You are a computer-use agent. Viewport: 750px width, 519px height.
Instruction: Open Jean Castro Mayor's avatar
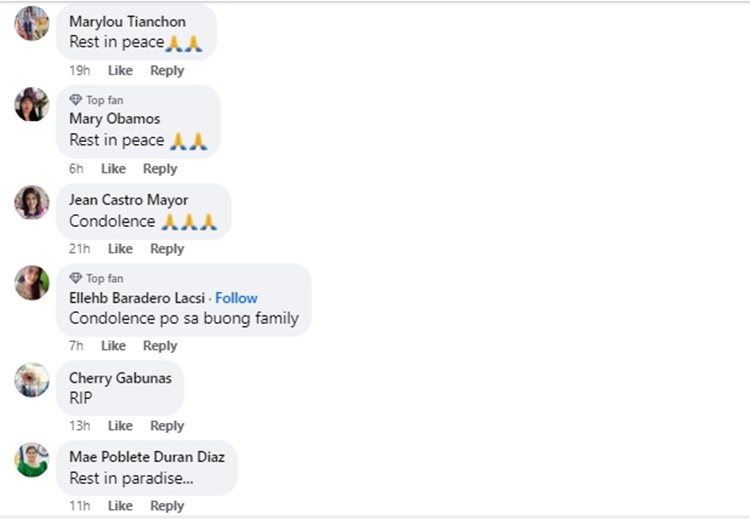coord(31,202)
